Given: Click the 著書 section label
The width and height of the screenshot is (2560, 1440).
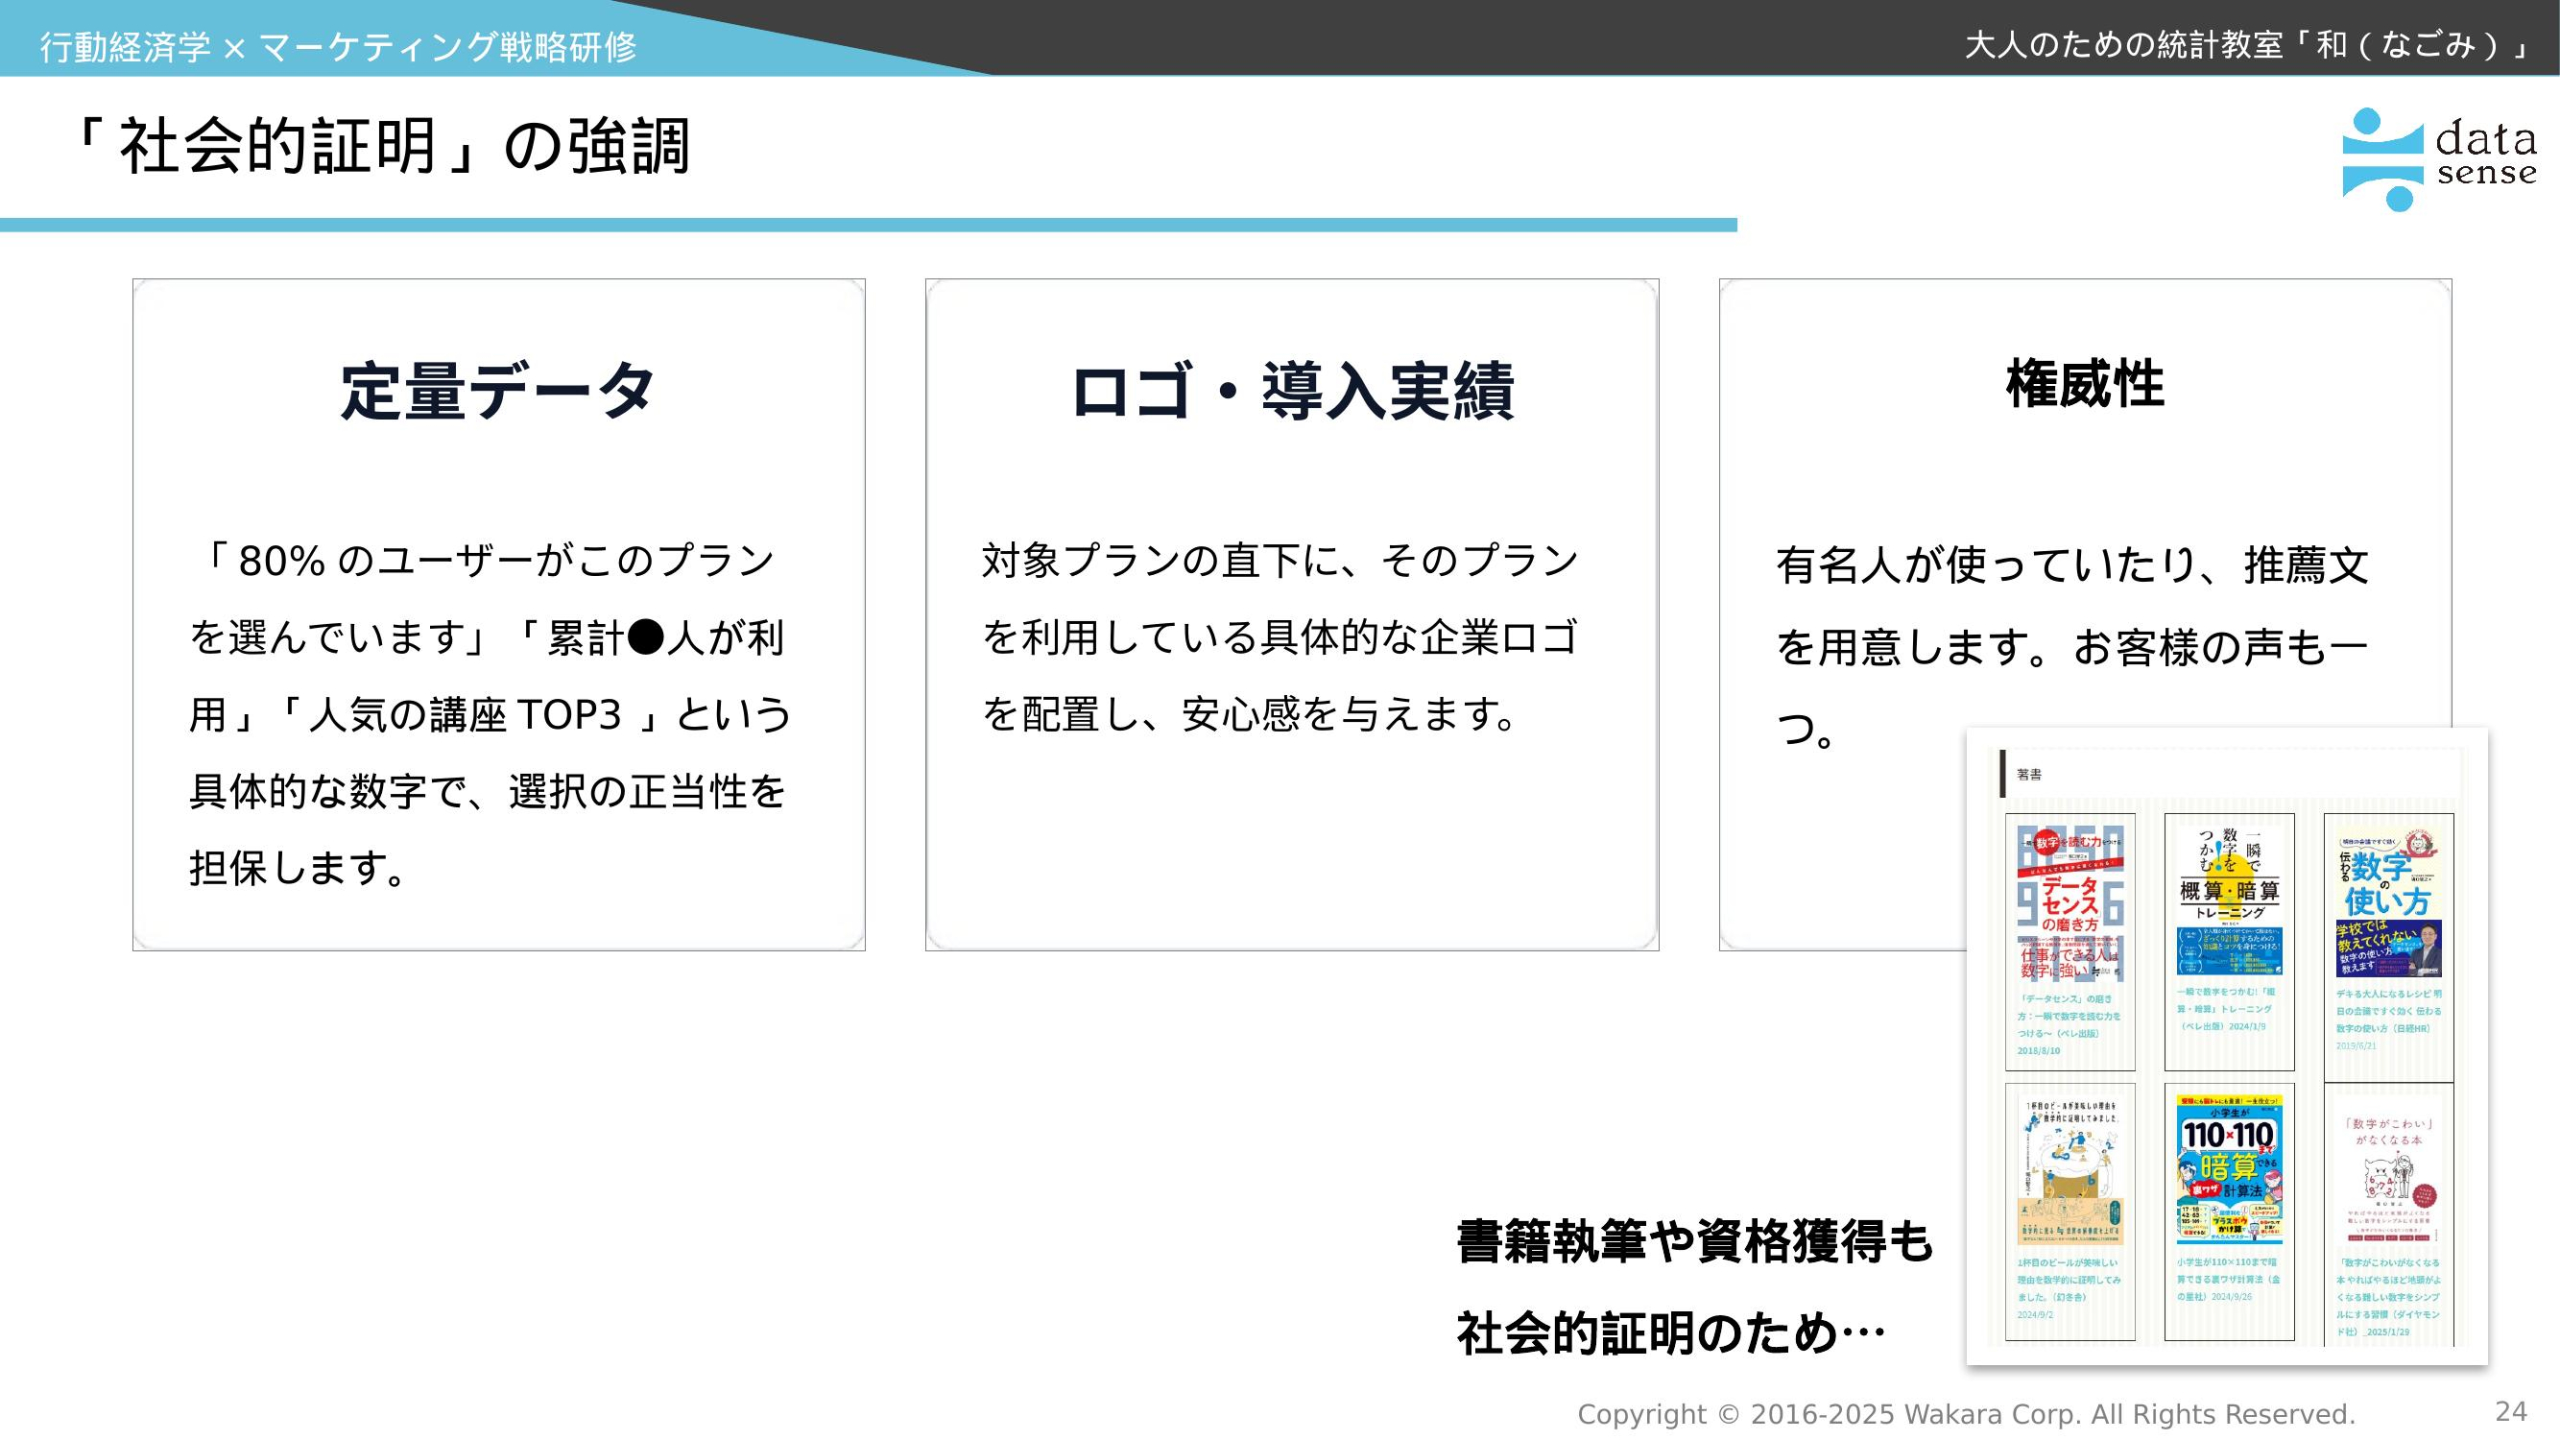Looking at the screenshot, I should (2029, 774).
